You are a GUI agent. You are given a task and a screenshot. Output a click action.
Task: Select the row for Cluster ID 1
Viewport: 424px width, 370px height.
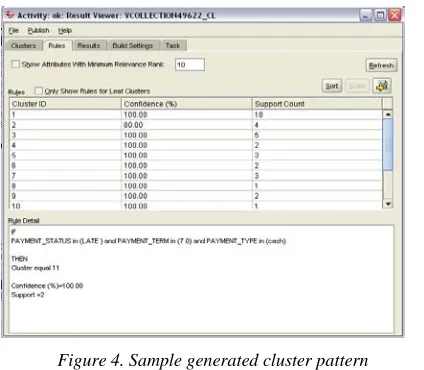click(196, 115)
